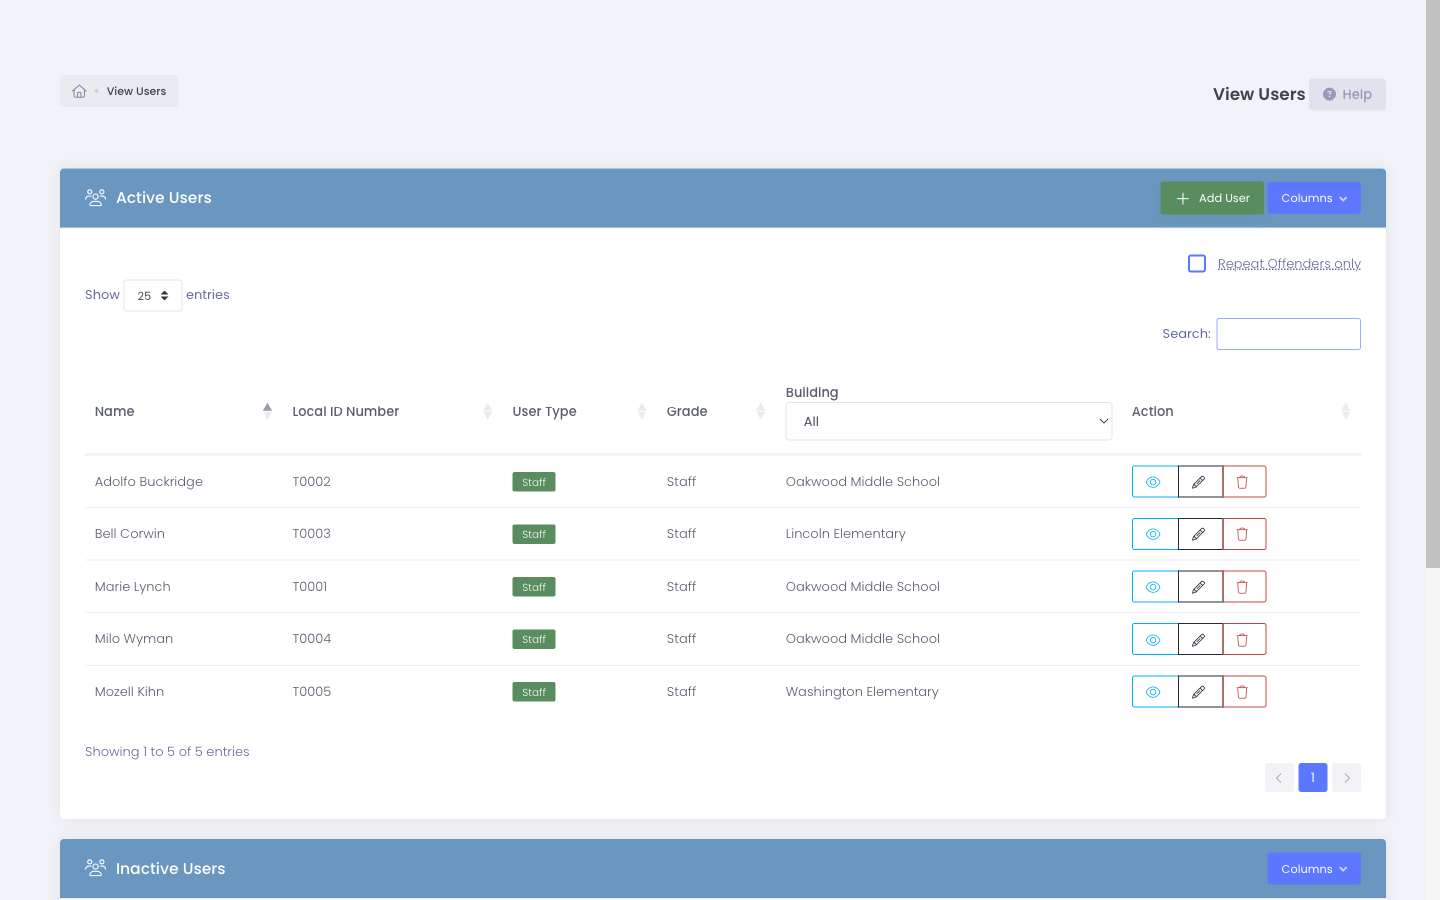Edit Adolfo Buckridge using pencil icon

pyautogui.click(x=1199, y=482)
